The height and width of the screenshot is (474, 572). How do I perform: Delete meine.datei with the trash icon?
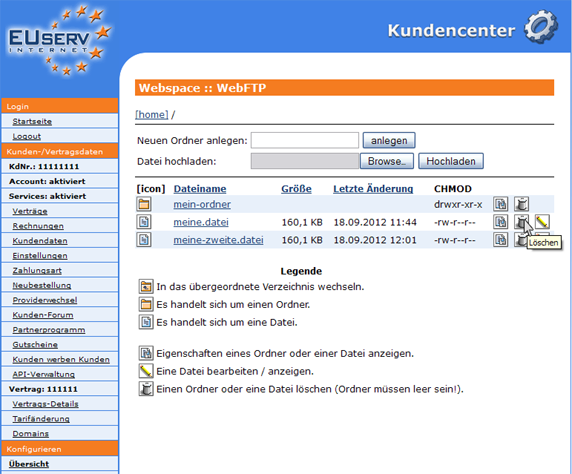coord(521,222)
